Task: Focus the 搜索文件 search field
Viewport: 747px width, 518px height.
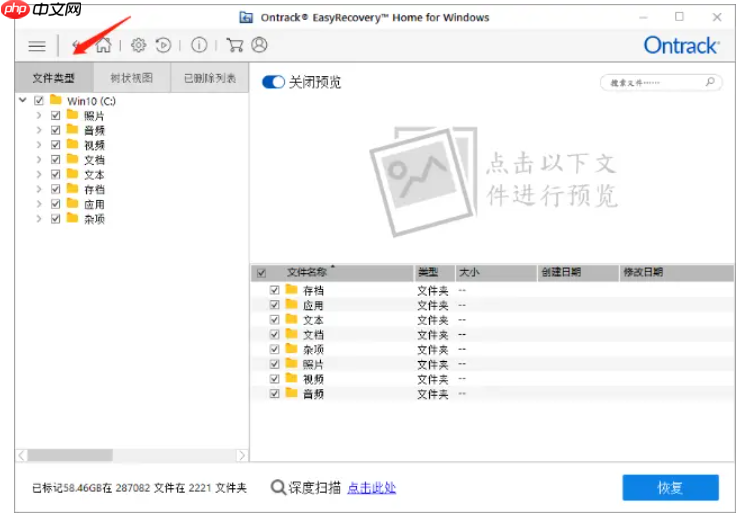Action: [661, 82]
